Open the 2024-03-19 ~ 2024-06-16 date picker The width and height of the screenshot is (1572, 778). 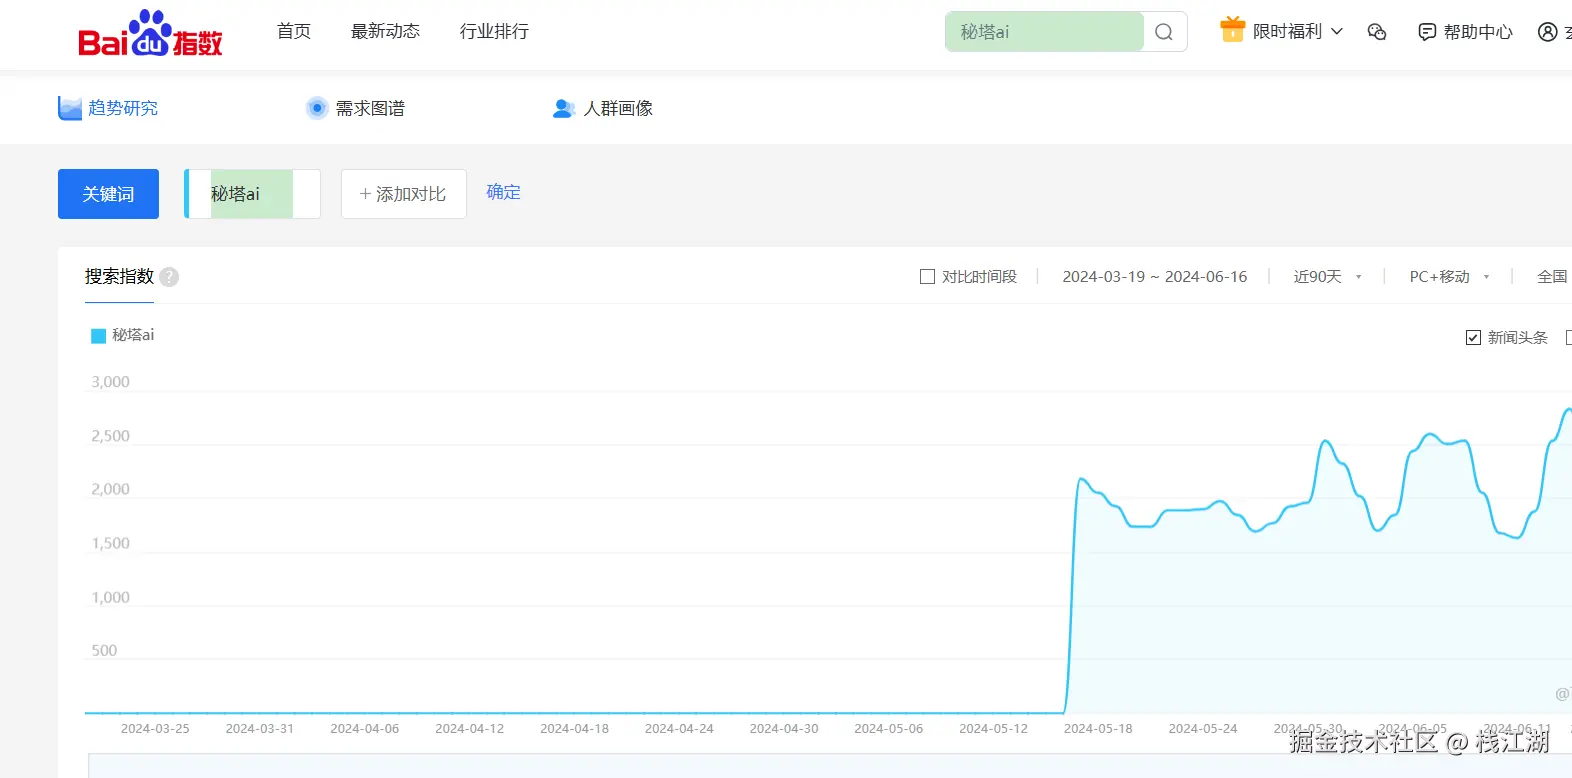(1155, 277)
